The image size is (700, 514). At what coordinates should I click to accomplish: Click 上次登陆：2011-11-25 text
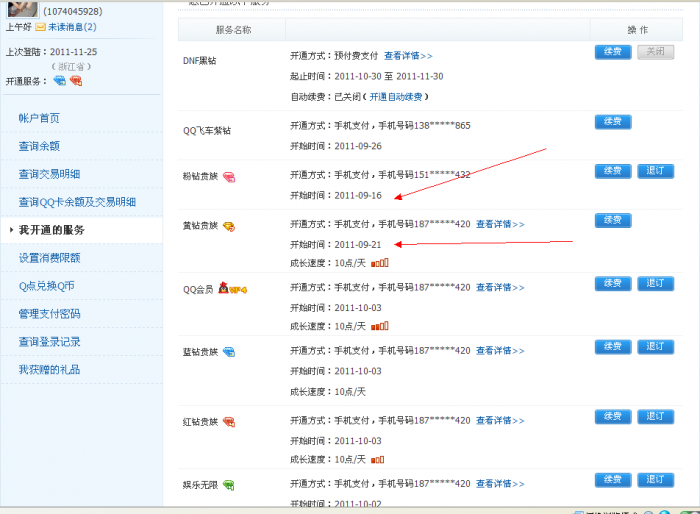coord(51,52)
